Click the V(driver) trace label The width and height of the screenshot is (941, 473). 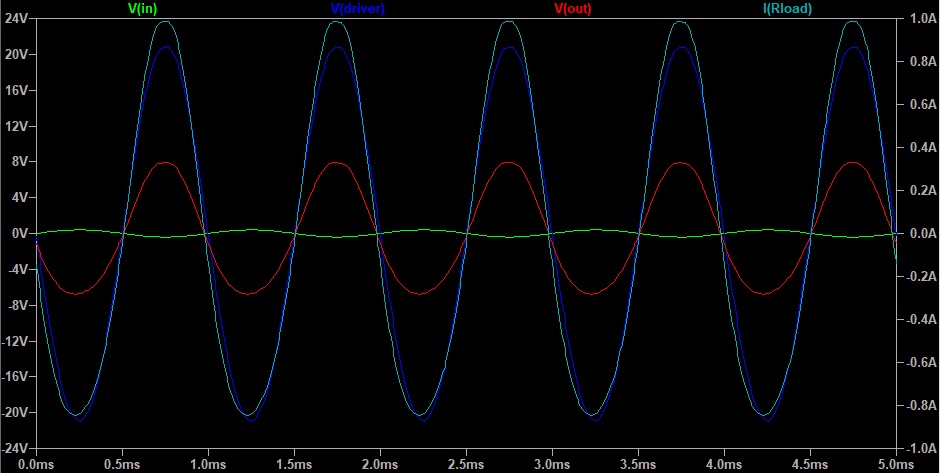tap(358, 8)
